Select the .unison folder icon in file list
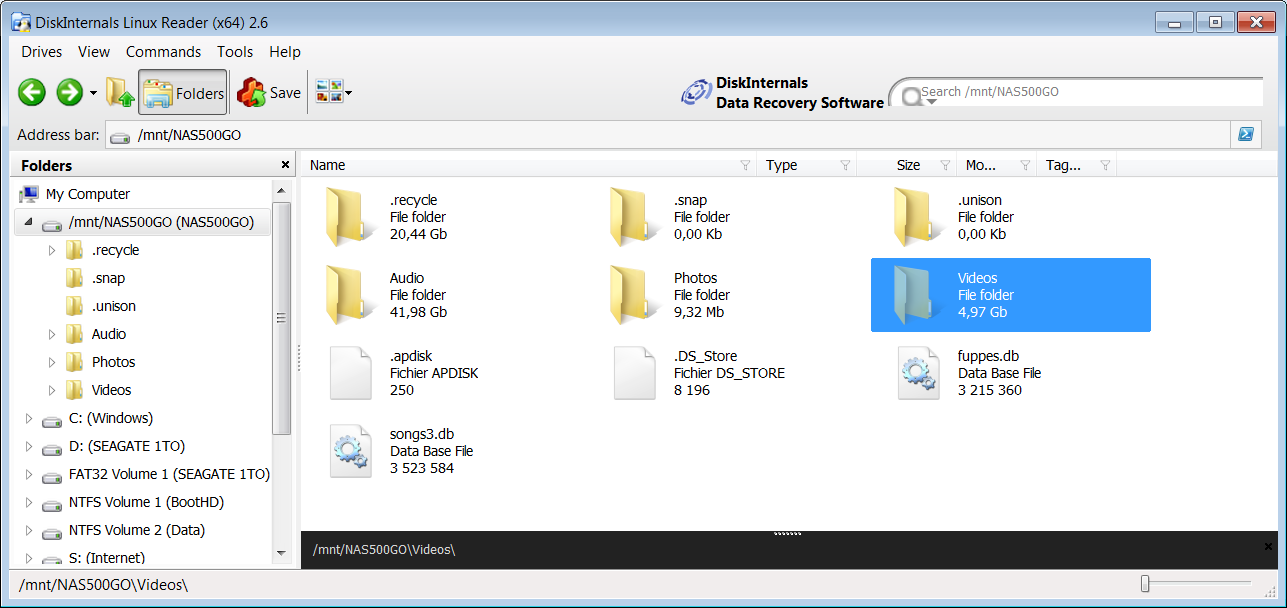The image size is (1287, 608). point(918,217)
